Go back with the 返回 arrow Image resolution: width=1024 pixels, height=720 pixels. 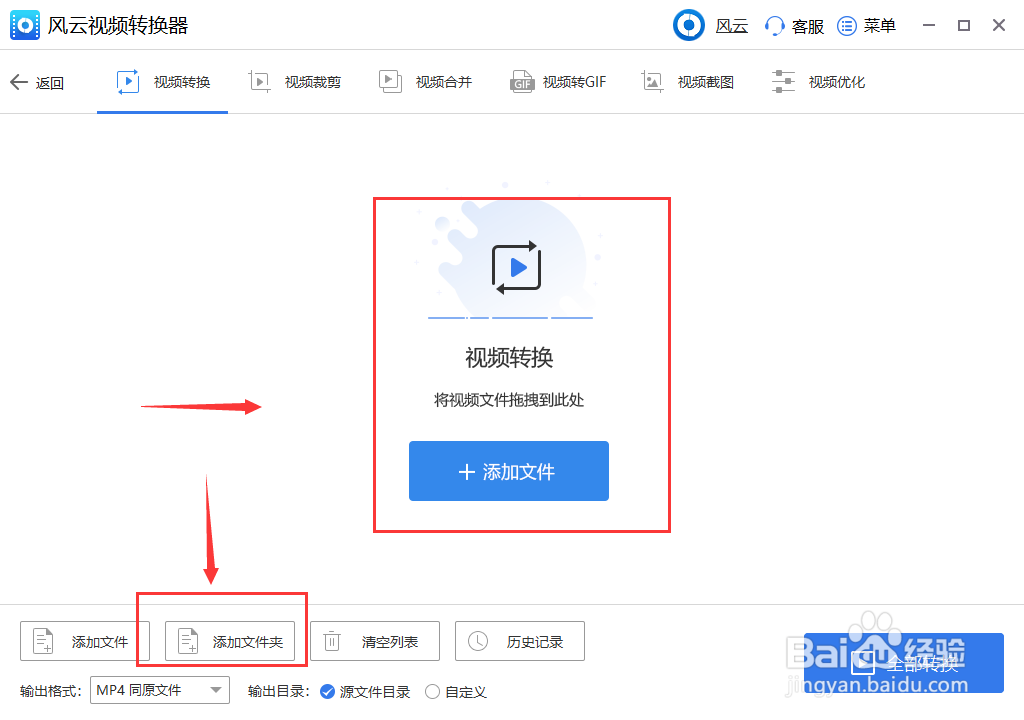coord(19,82)
